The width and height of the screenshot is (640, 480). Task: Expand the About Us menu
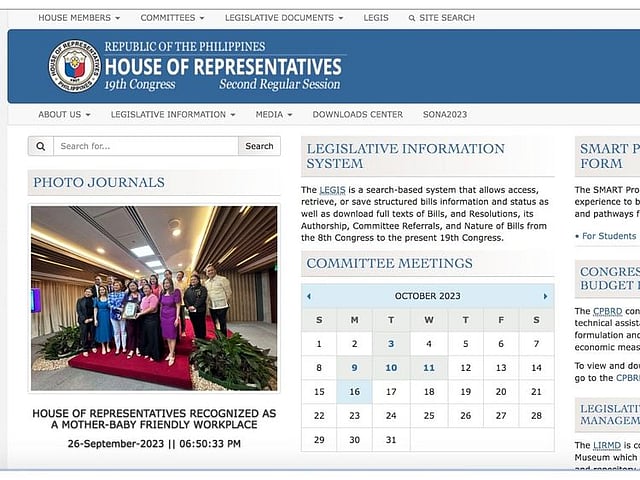64,115
